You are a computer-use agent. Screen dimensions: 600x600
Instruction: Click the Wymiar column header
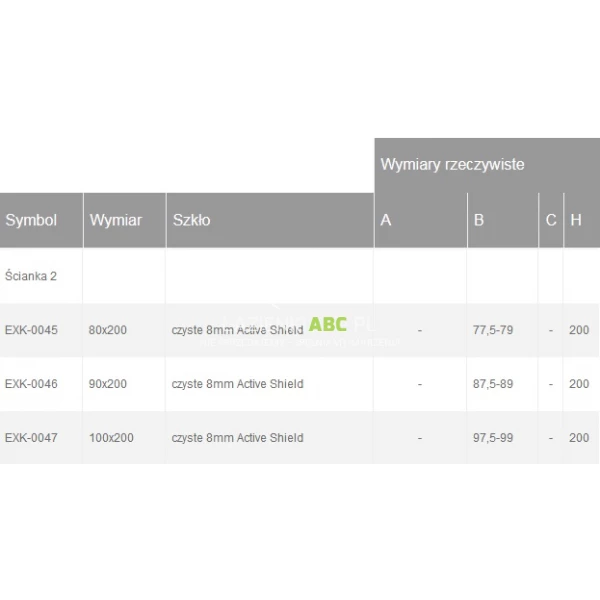pos(116,220)
